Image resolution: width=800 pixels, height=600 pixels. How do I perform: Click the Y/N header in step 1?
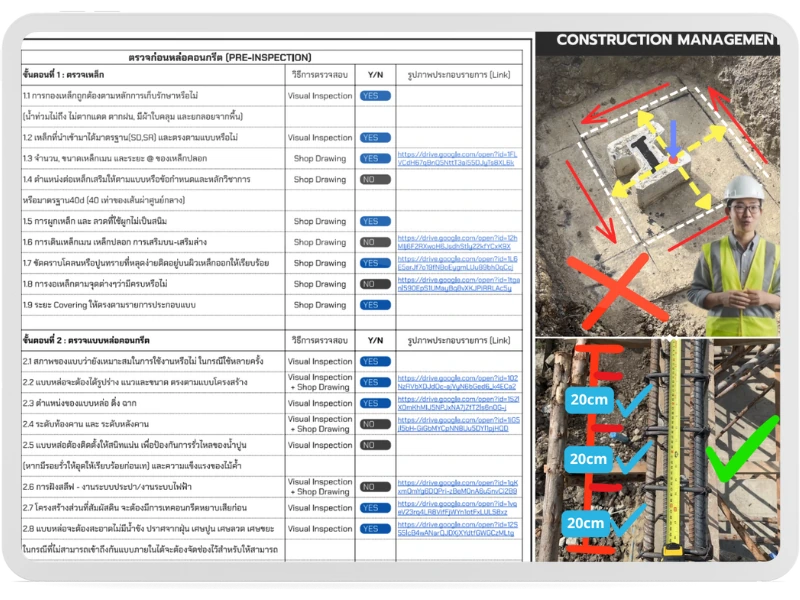point(375,75)
